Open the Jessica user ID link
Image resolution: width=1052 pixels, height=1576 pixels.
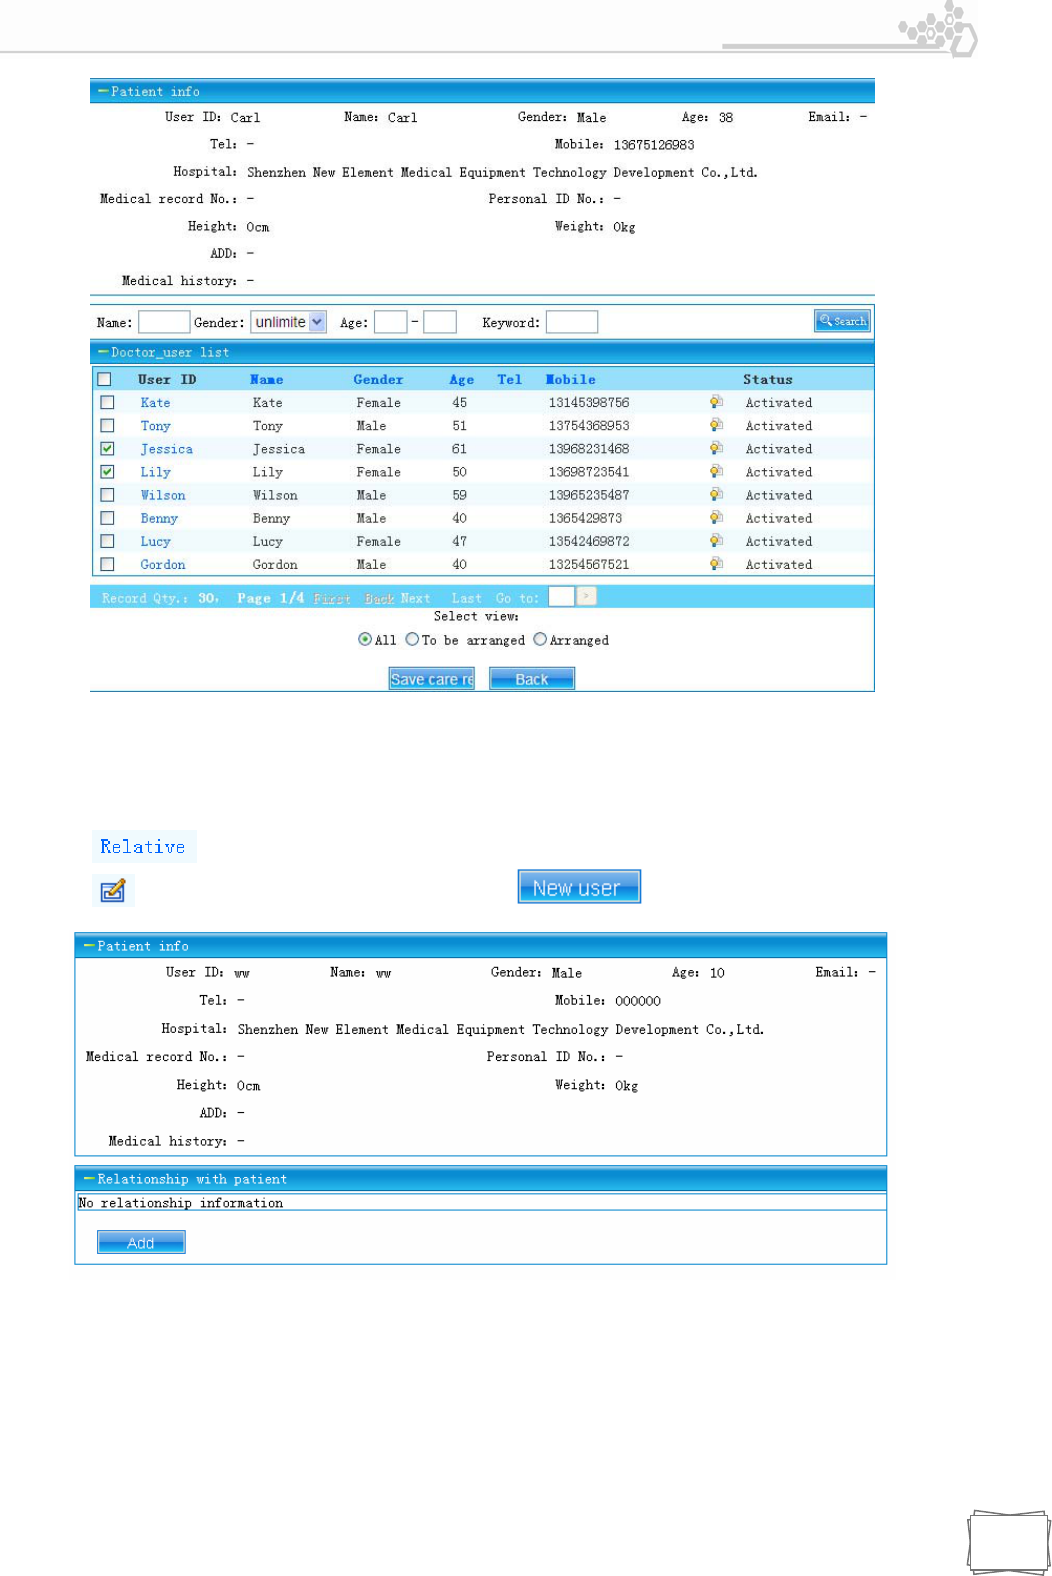[x=166, y=449]
